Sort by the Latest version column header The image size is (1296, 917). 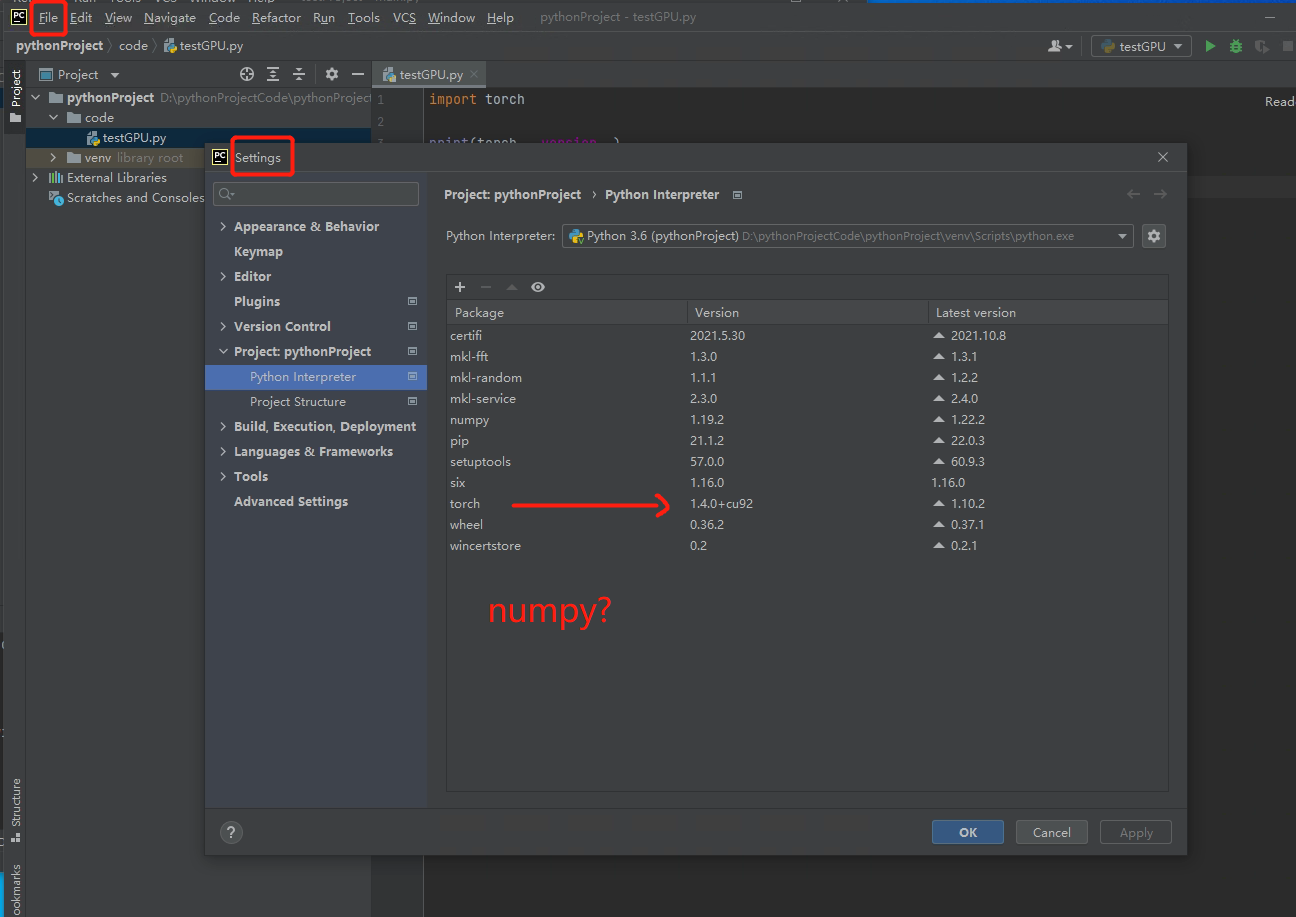coord(1048,313)
